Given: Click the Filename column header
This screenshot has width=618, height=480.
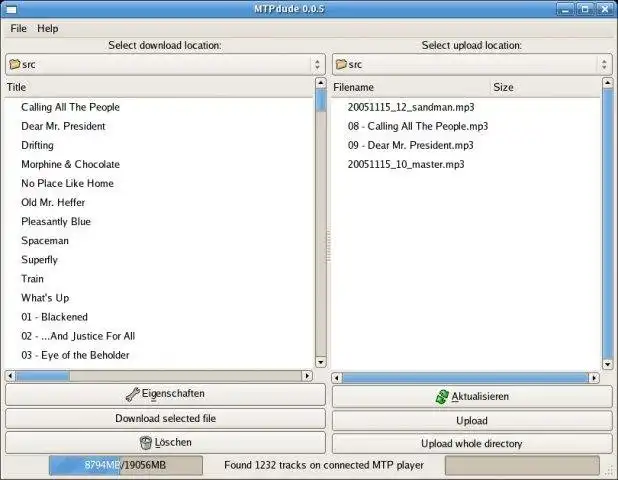Looking at the screenshot, I should [x=411, y=87].
